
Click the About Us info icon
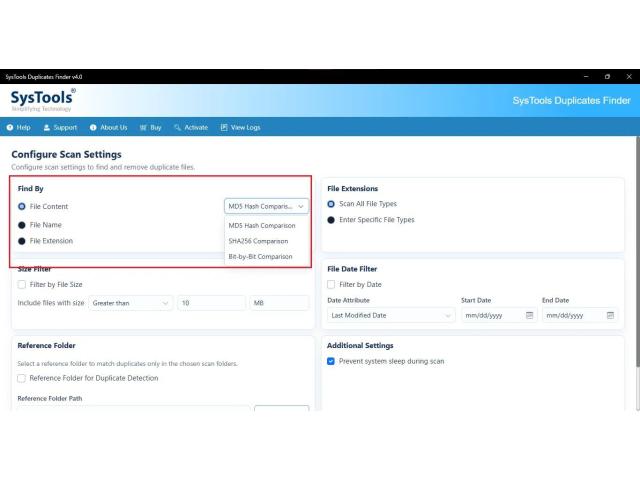click(x=93, y=127)
